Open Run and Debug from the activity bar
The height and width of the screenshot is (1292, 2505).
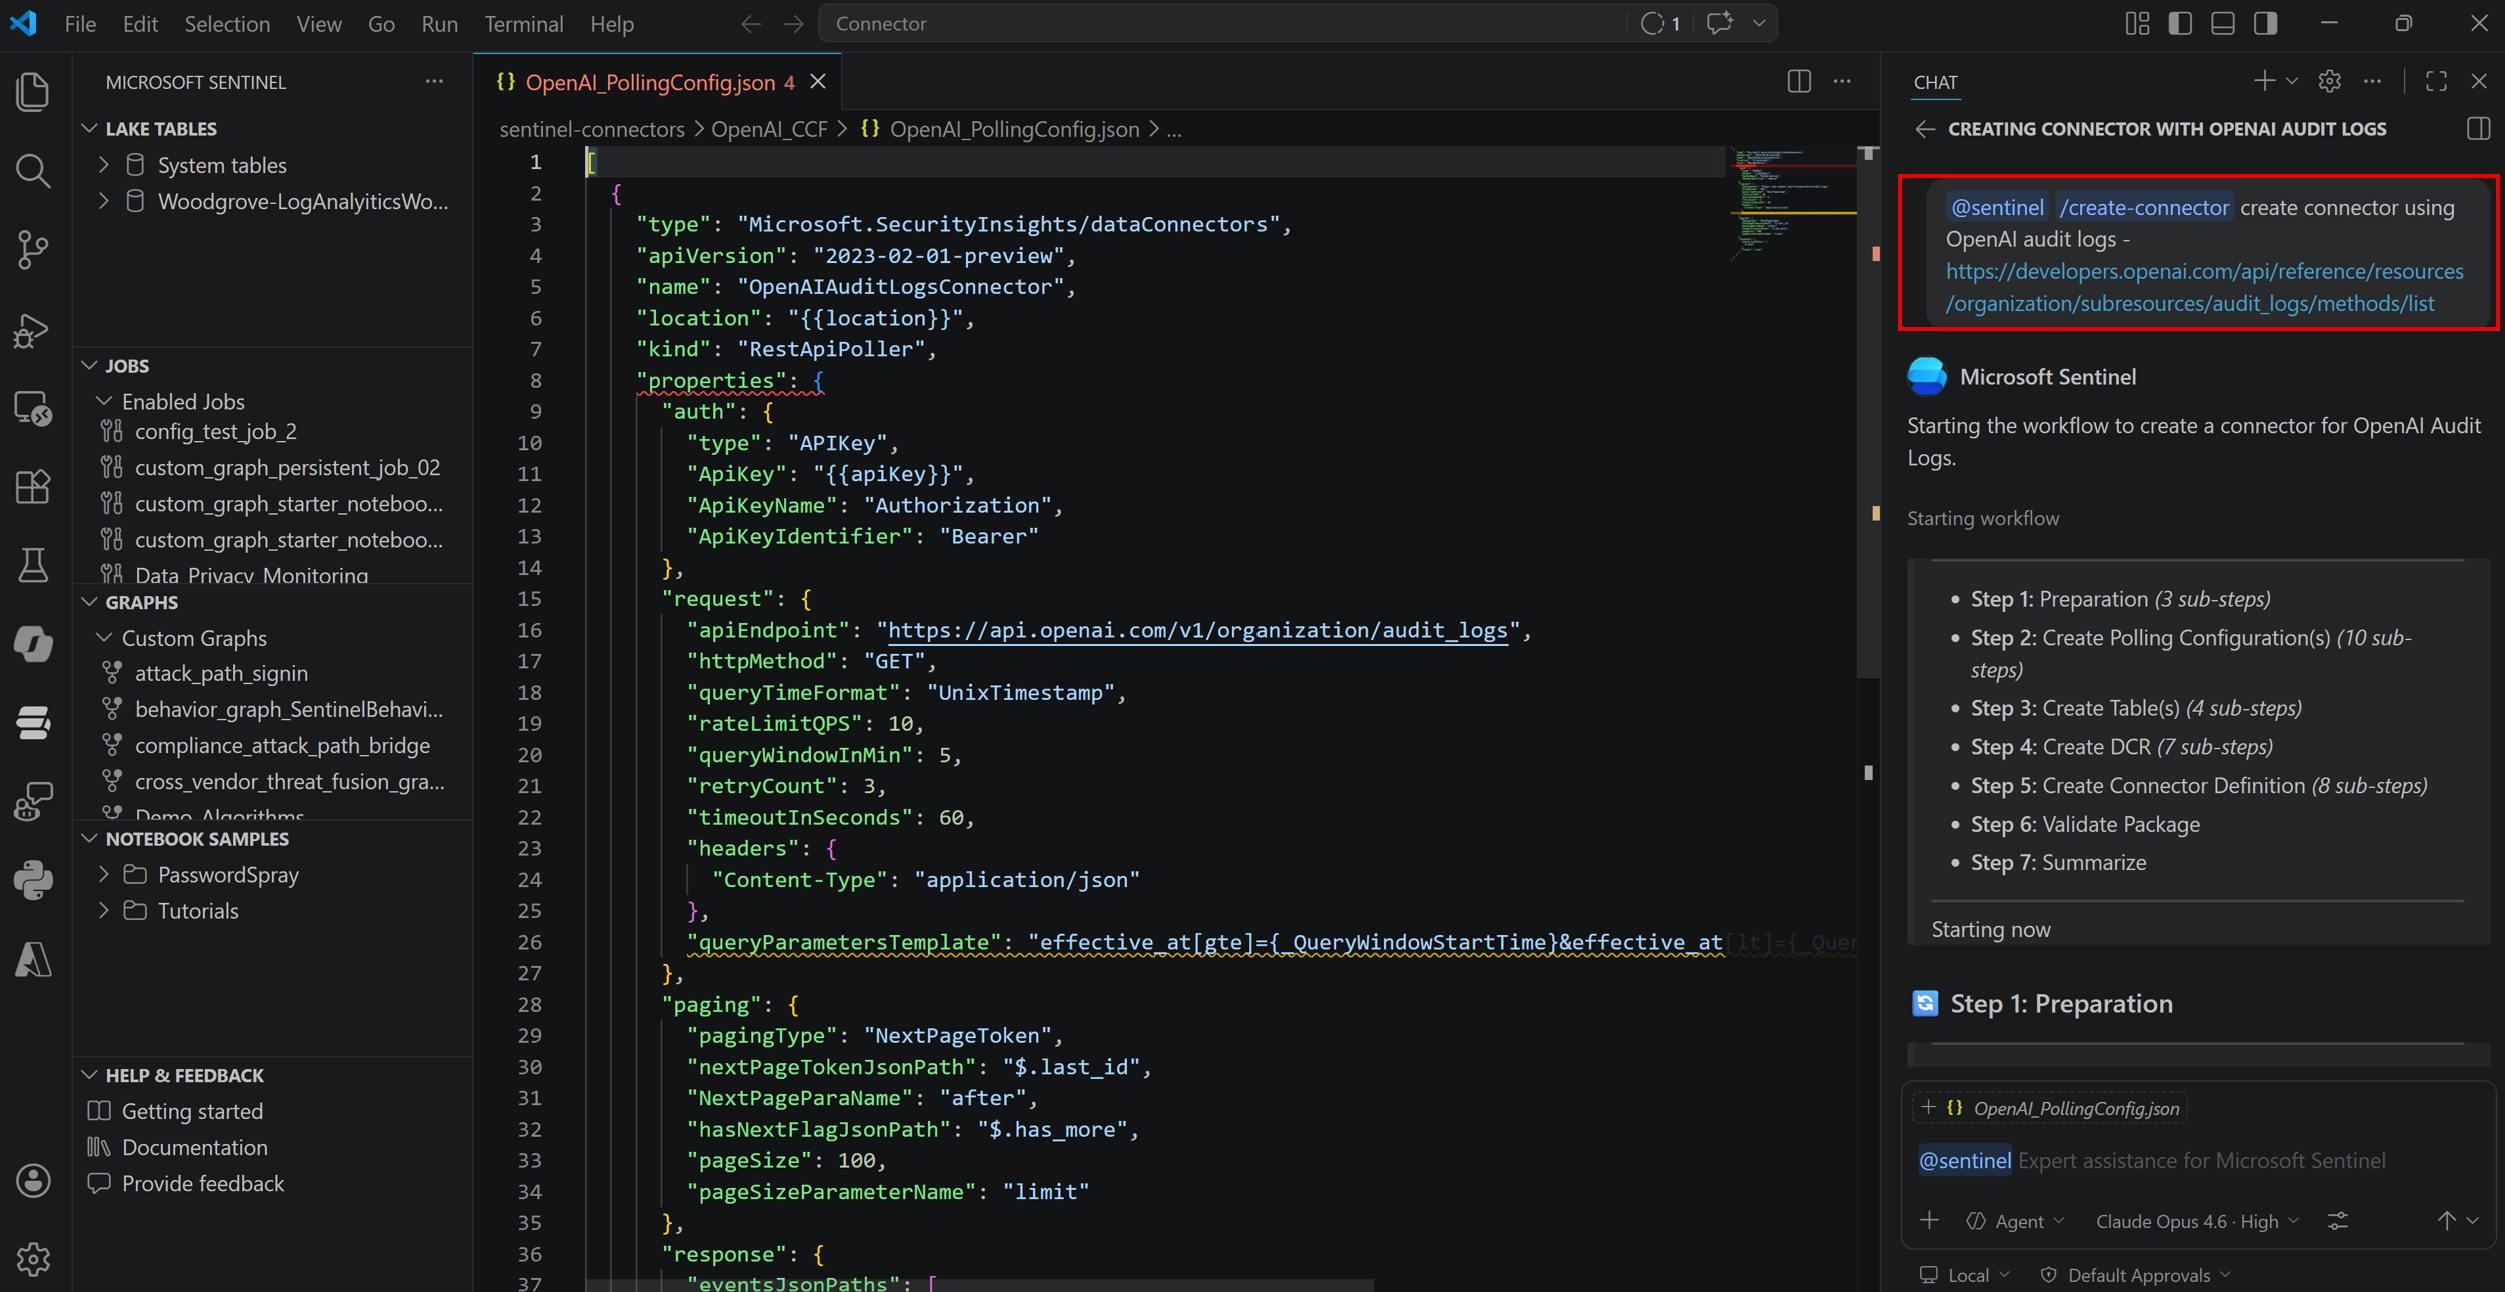tap(33, 331)
